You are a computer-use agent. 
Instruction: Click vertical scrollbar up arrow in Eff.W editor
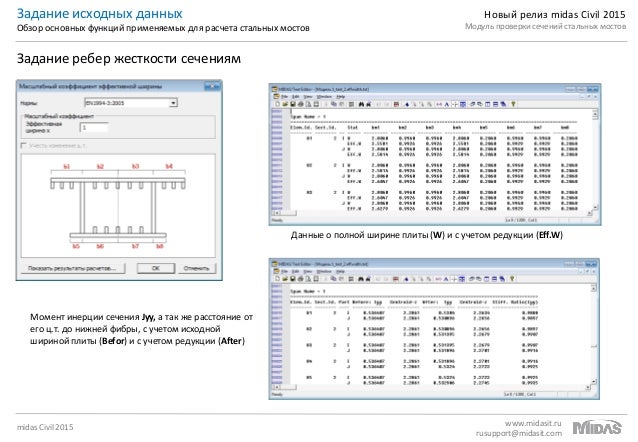pyautogui.click(x=594, y=115)
